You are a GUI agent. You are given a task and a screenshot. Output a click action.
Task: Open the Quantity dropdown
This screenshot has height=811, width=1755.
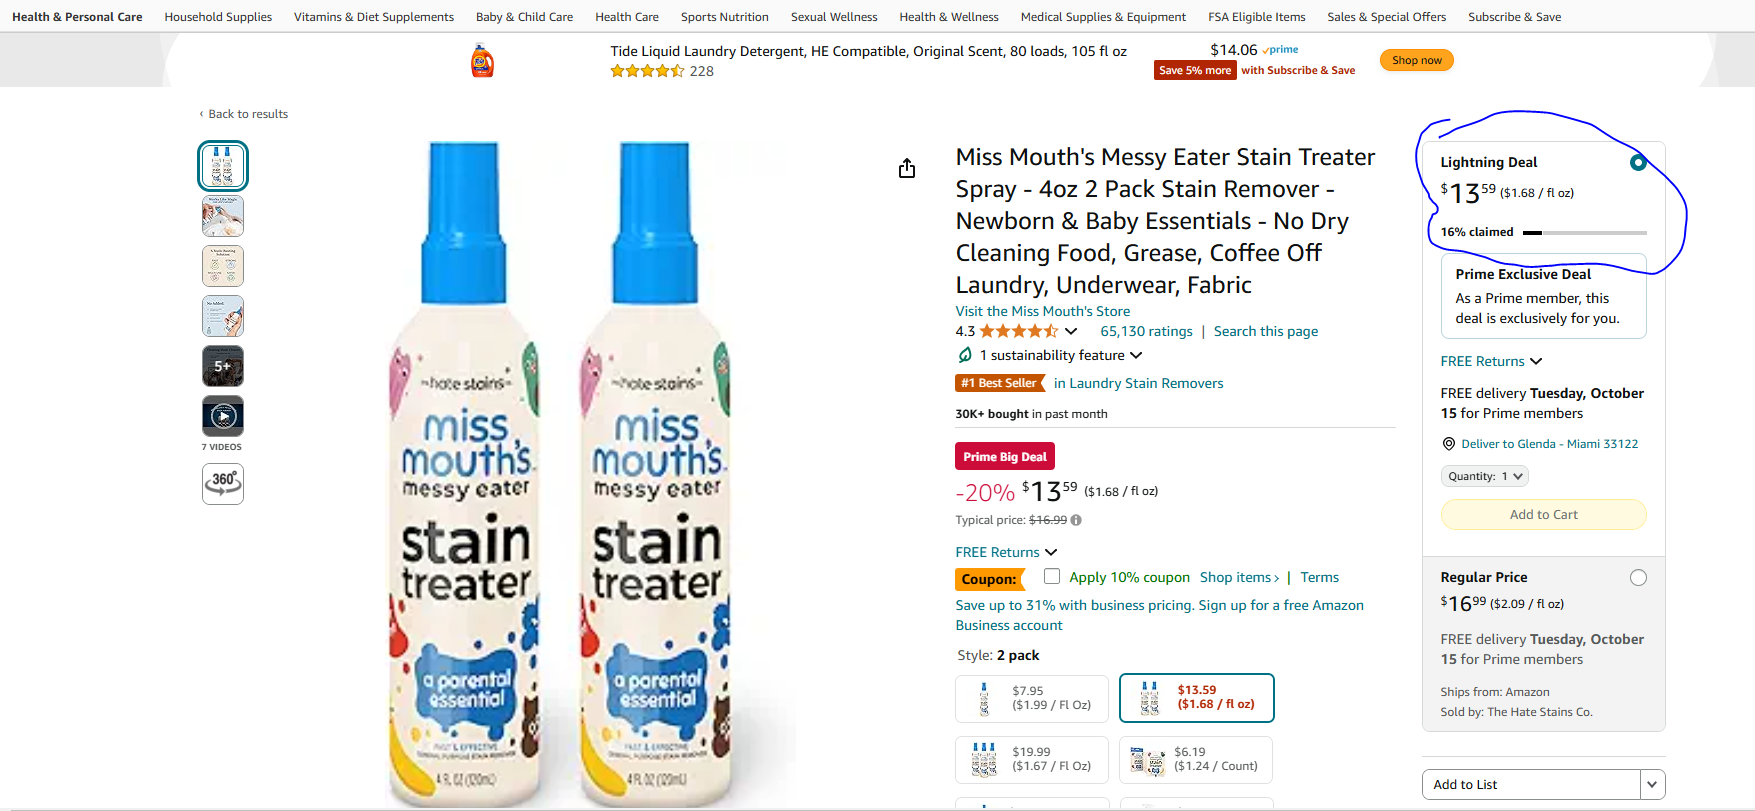coord(1485,476)
